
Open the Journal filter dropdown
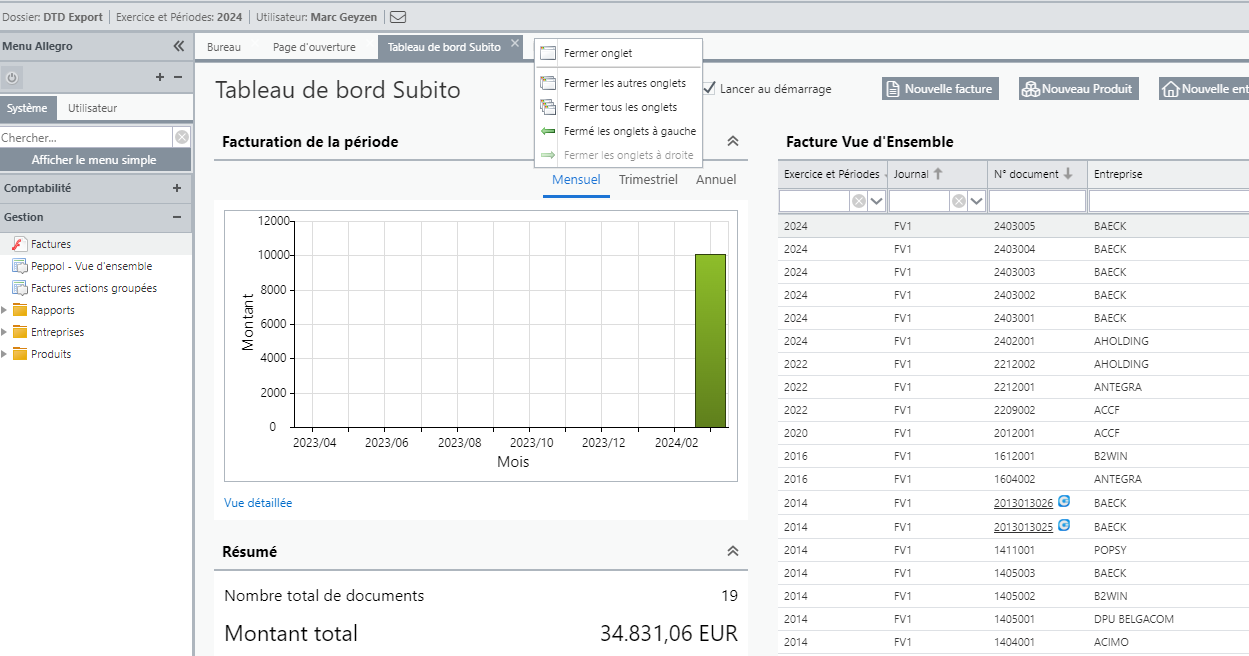pyautogui.click(x=977, y=201)
